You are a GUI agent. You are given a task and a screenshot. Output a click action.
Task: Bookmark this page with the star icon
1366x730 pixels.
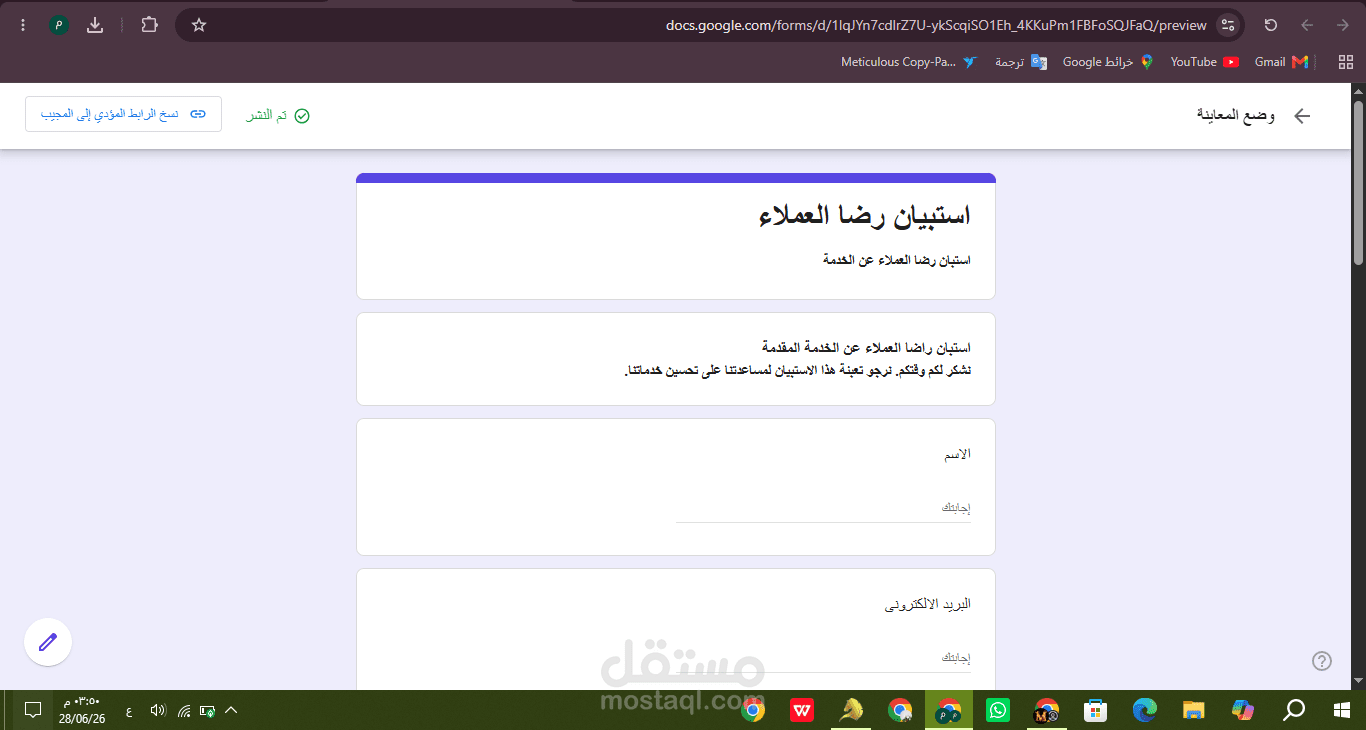(x=199, y=25)
